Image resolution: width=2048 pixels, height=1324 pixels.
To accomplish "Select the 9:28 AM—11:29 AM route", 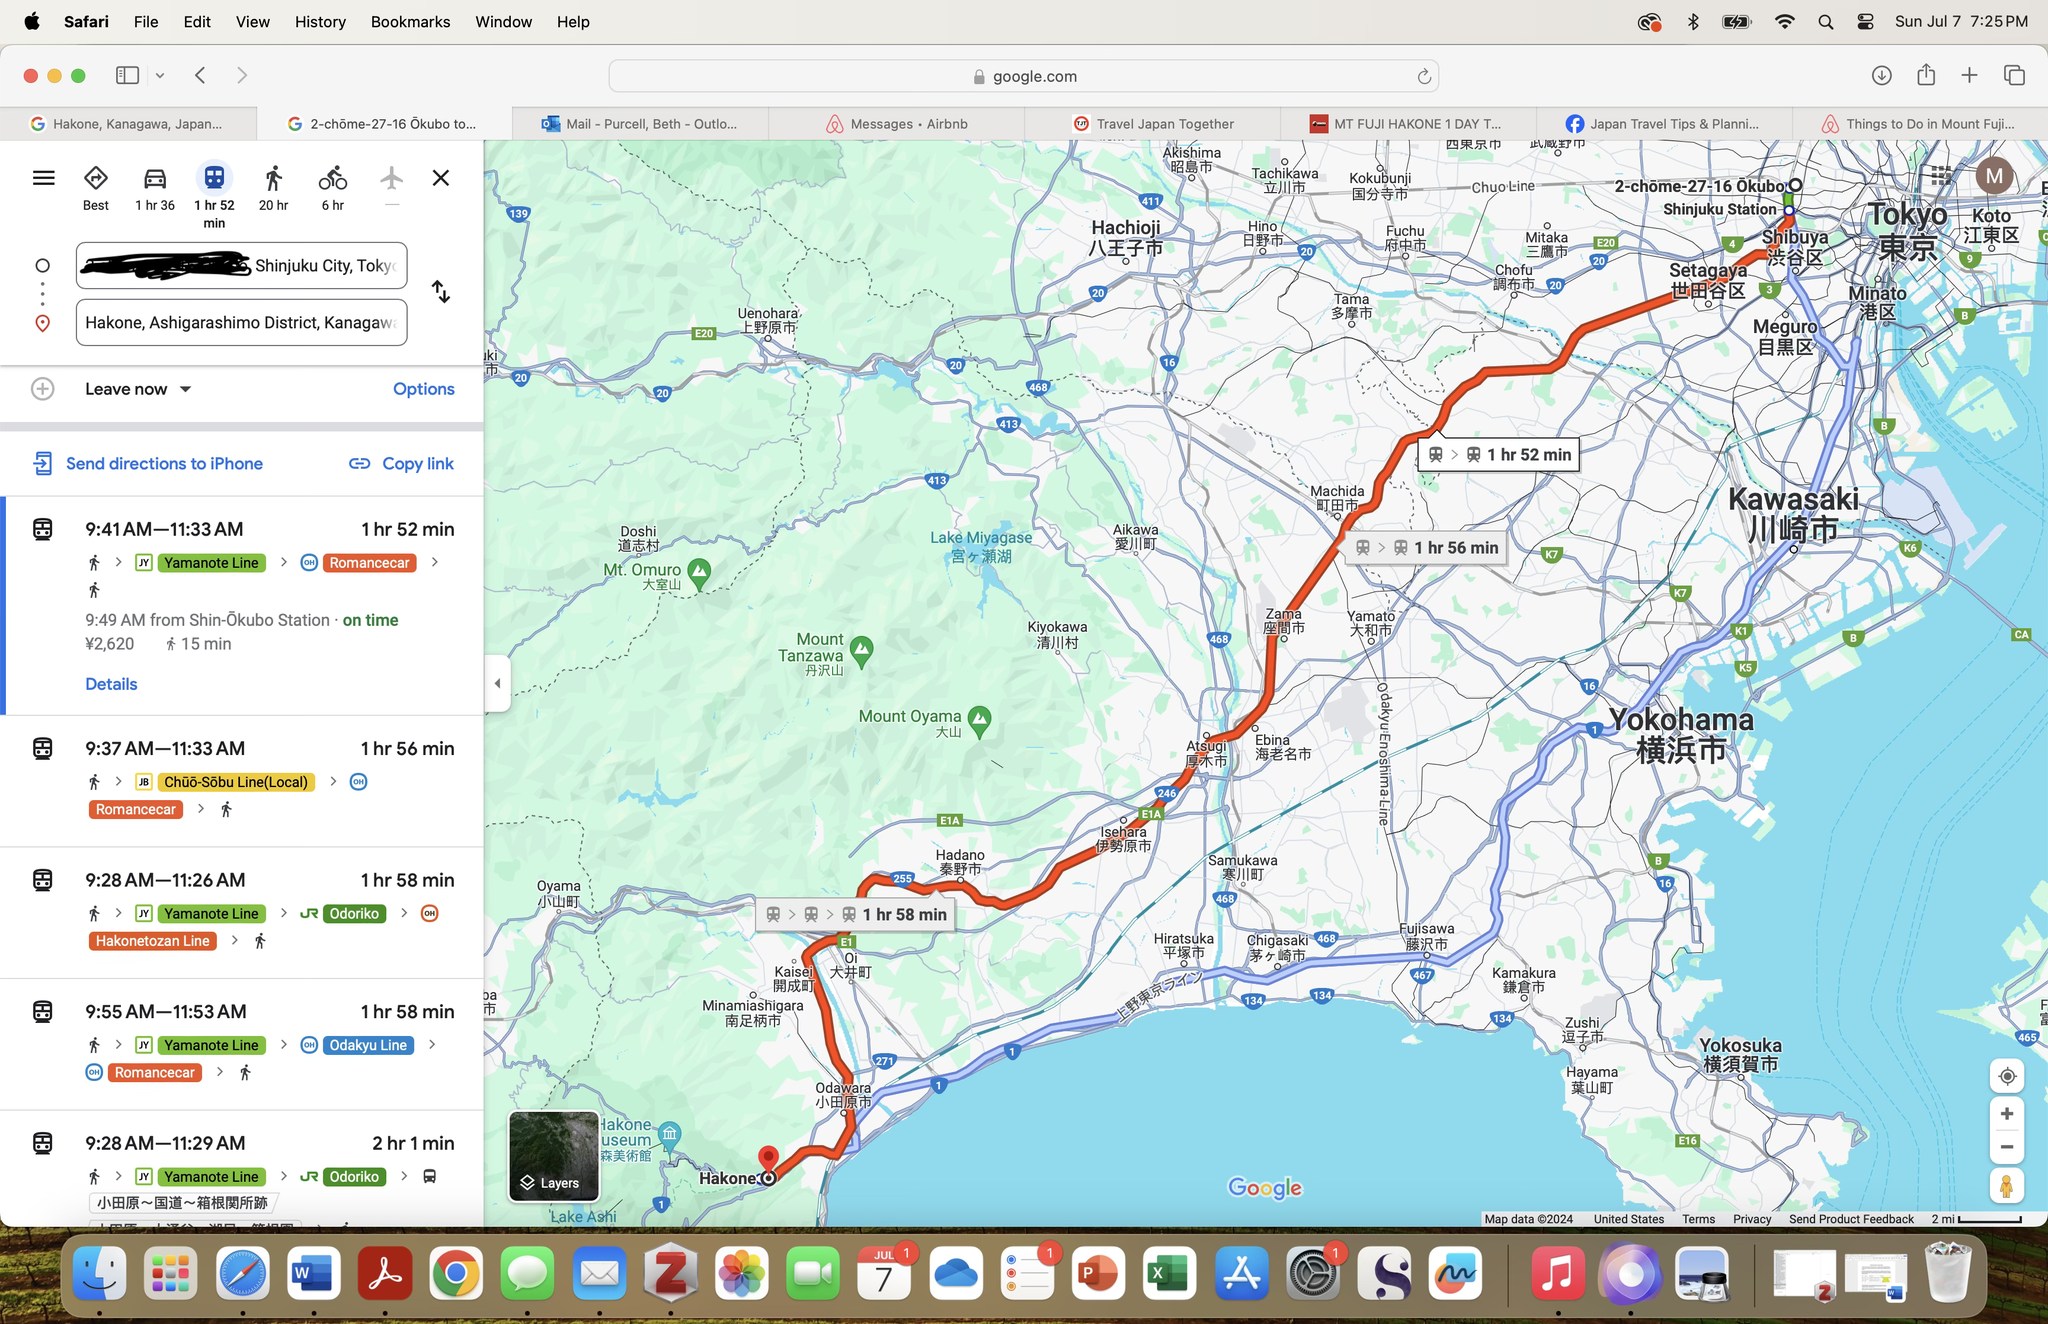I will (x=242, y=1168).
